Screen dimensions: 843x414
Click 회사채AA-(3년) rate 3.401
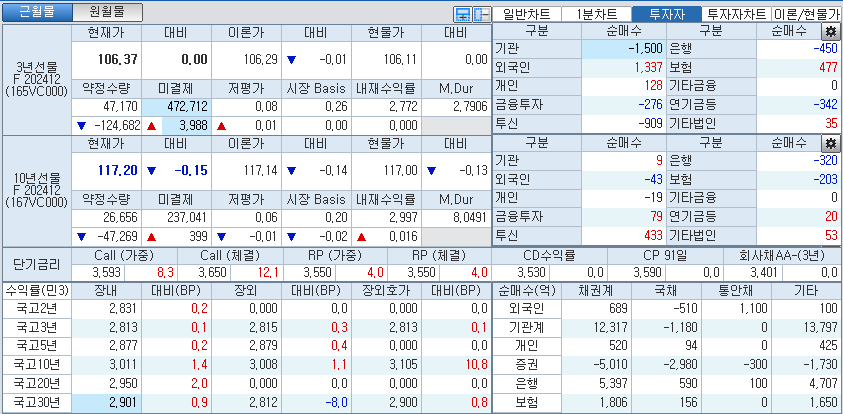click(x=763, y=273)
